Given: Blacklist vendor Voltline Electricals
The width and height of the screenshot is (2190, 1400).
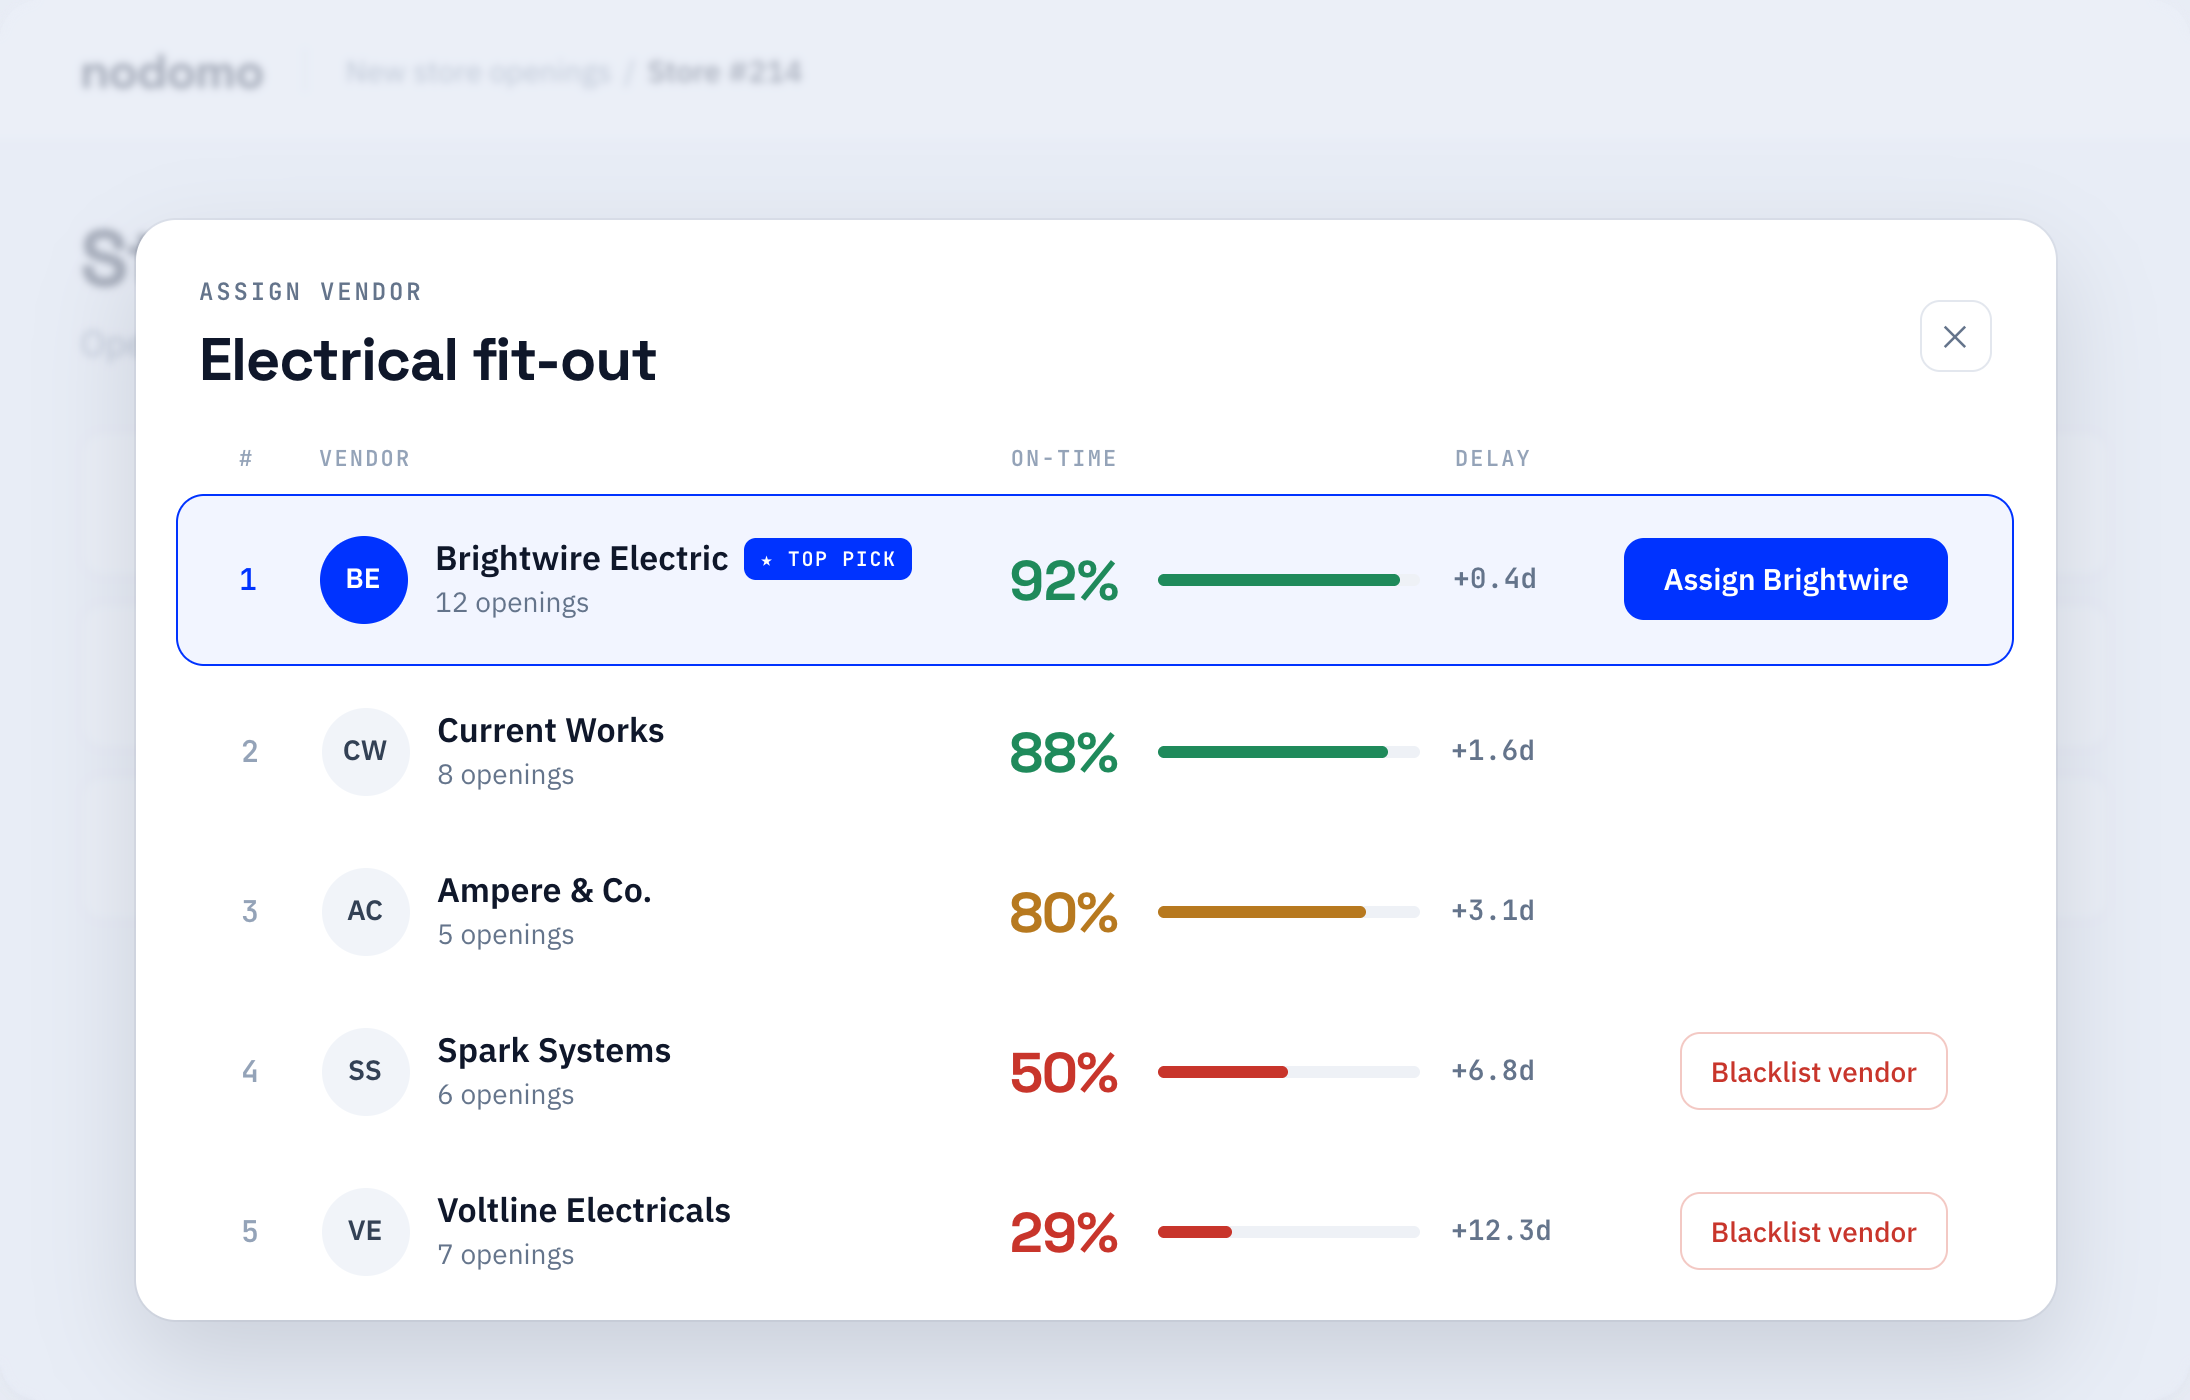Looking at the screenshot, I should [1813, 1231].
